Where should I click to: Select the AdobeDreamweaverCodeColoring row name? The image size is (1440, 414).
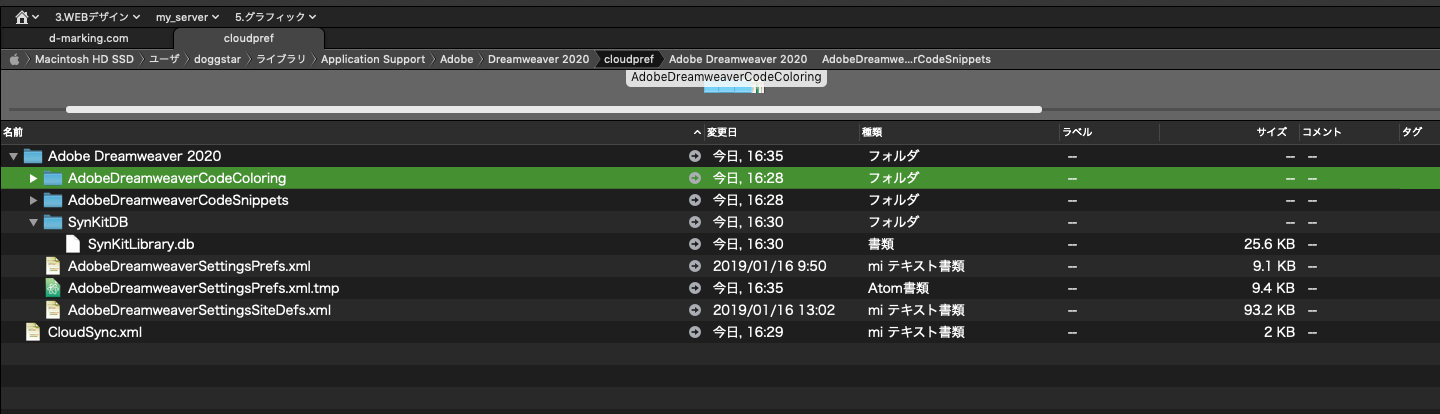click(177, 178)
